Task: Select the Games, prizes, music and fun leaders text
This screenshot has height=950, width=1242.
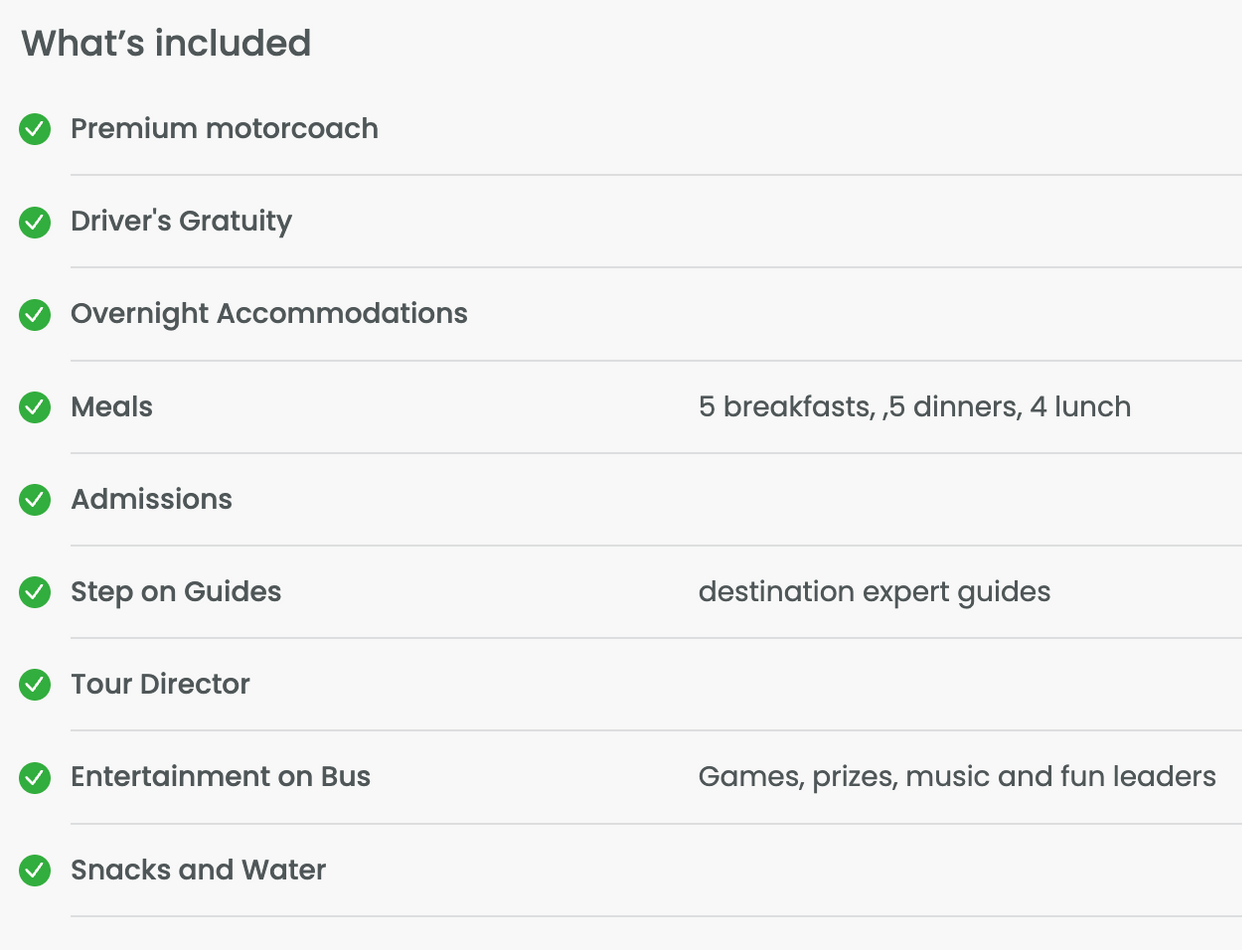Action: (957, 777)
